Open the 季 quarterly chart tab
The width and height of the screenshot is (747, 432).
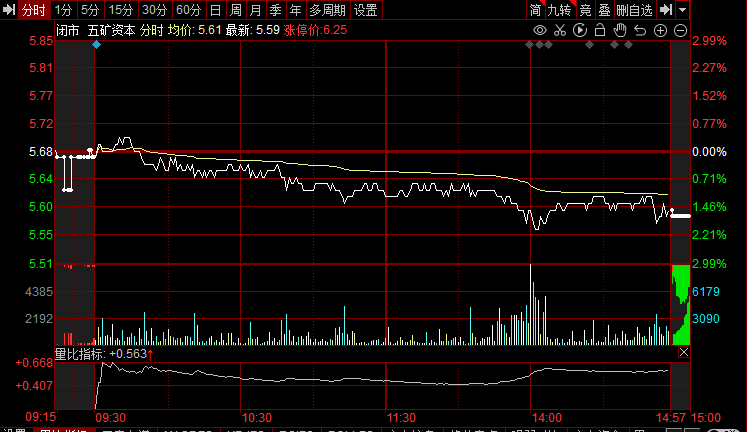[275, 10]
